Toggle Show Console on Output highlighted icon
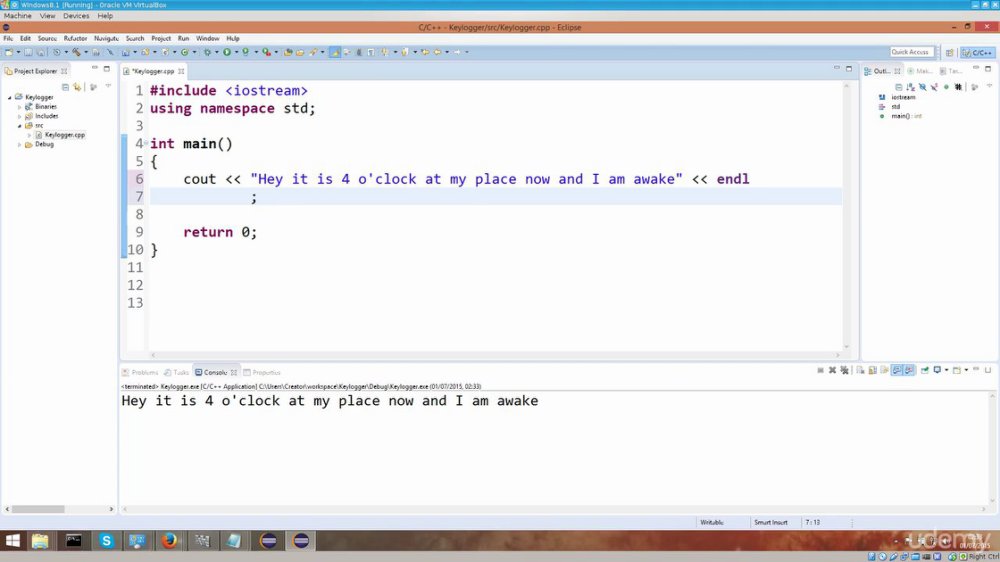1000x562 pixels. [909, 370]
